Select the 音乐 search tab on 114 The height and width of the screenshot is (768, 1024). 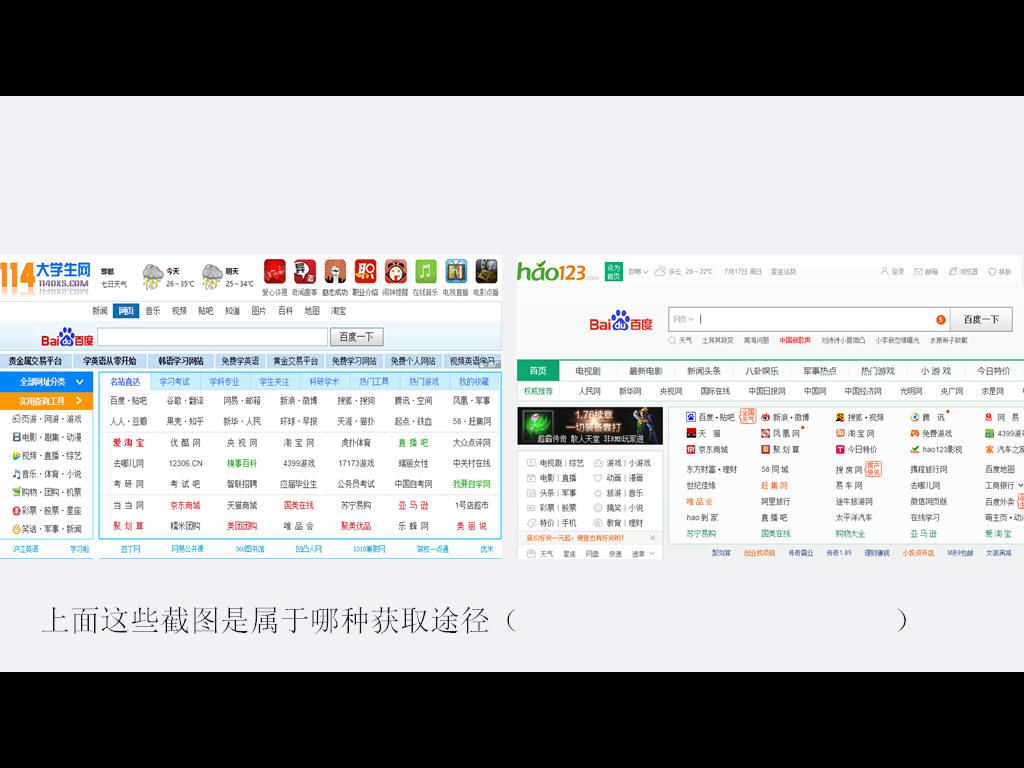pos(153,311)
